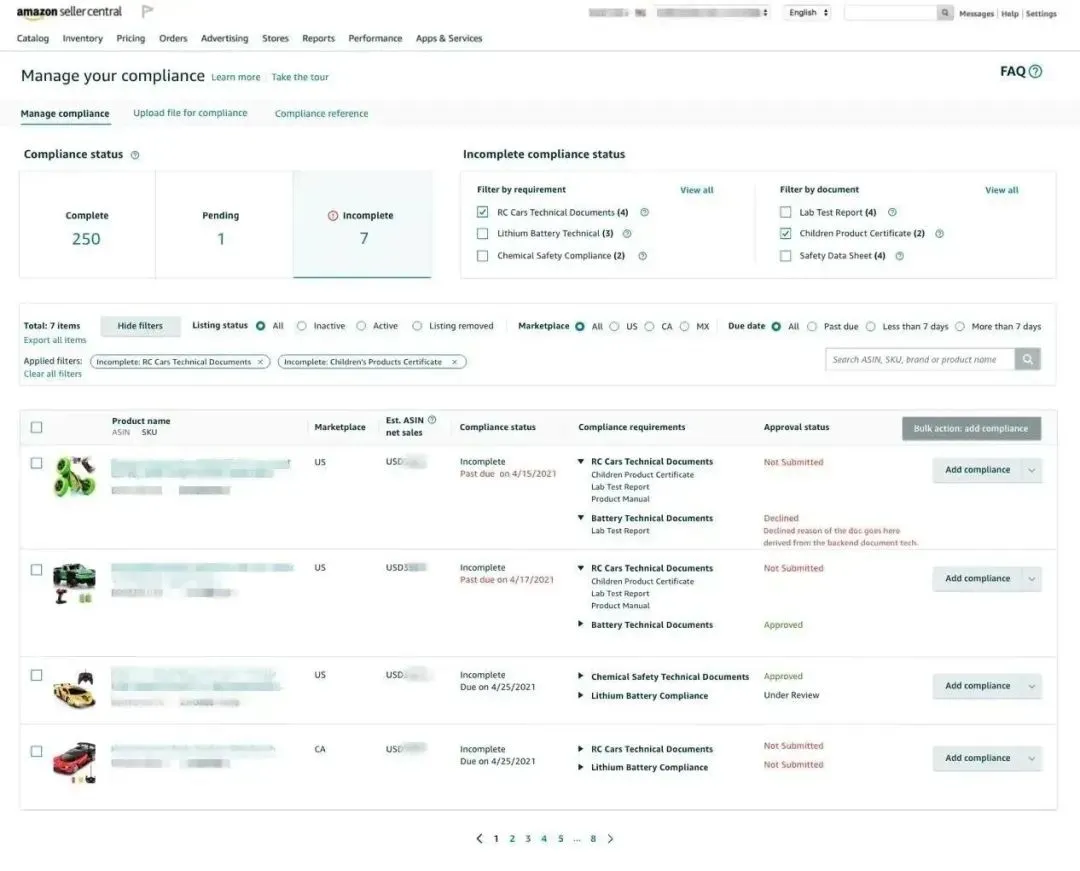The image size is (1080, 871).
Task: Click the Clear all filters link
Action: click(x=52, y=374)
